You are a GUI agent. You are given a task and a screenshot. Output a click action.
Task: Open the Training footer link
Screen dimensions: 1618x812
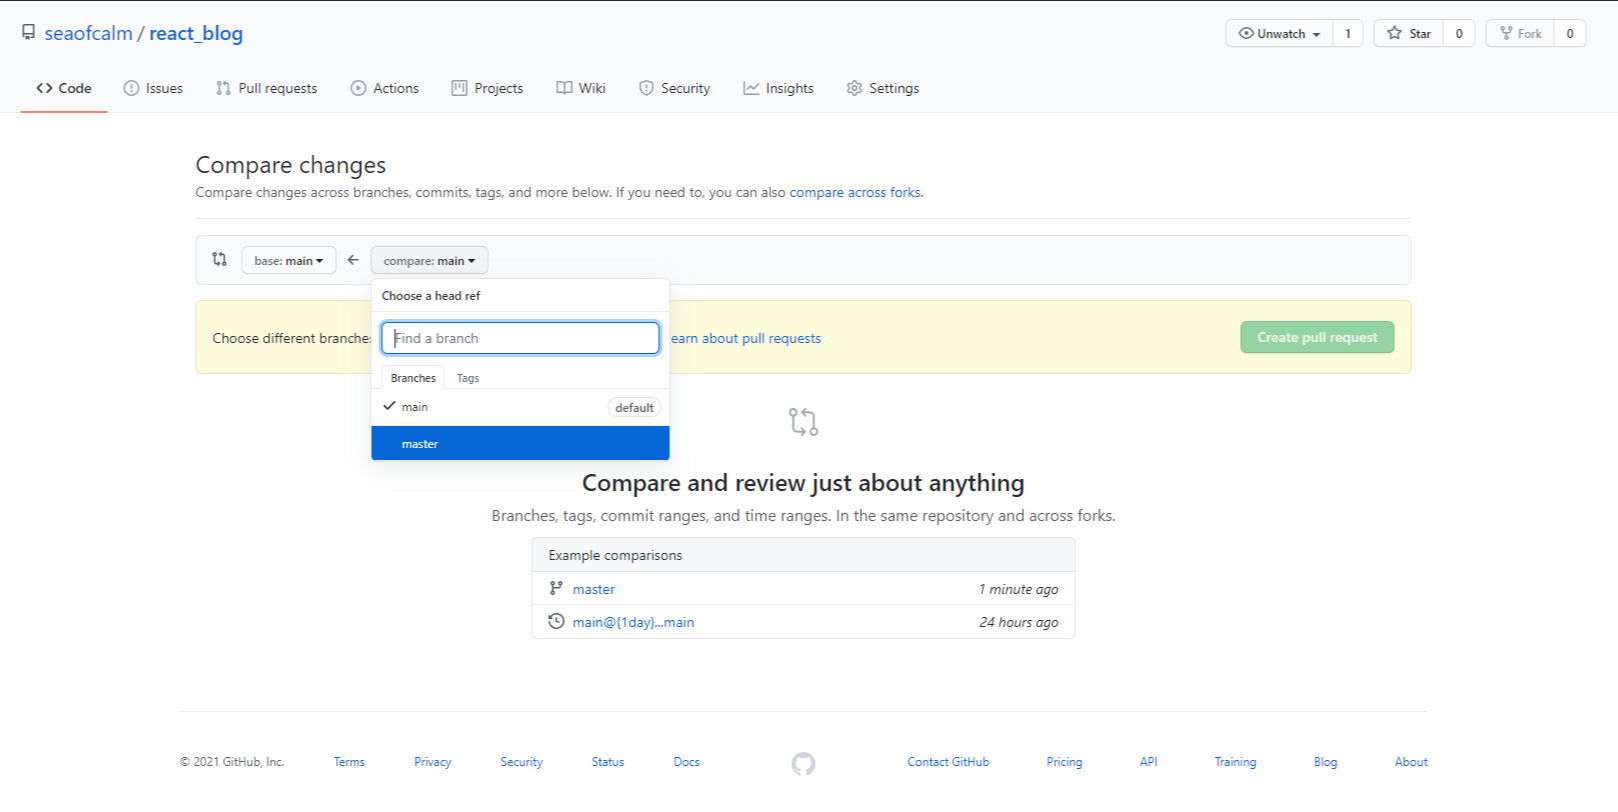click(x=1235, y=762)
